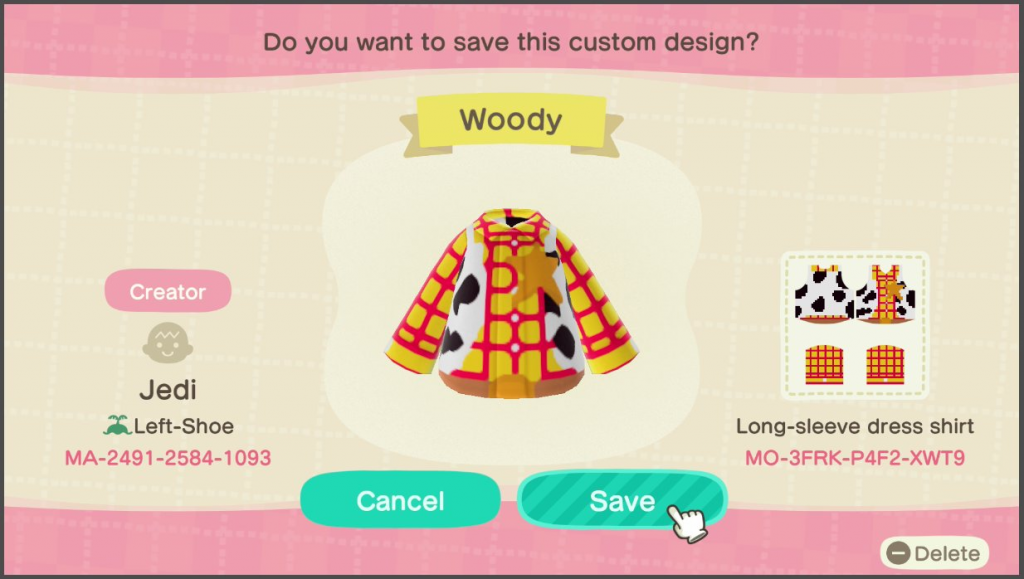The image size is (1024, 579).
Task: Click the Left-Shoe island name
Action: click(184, 426)
